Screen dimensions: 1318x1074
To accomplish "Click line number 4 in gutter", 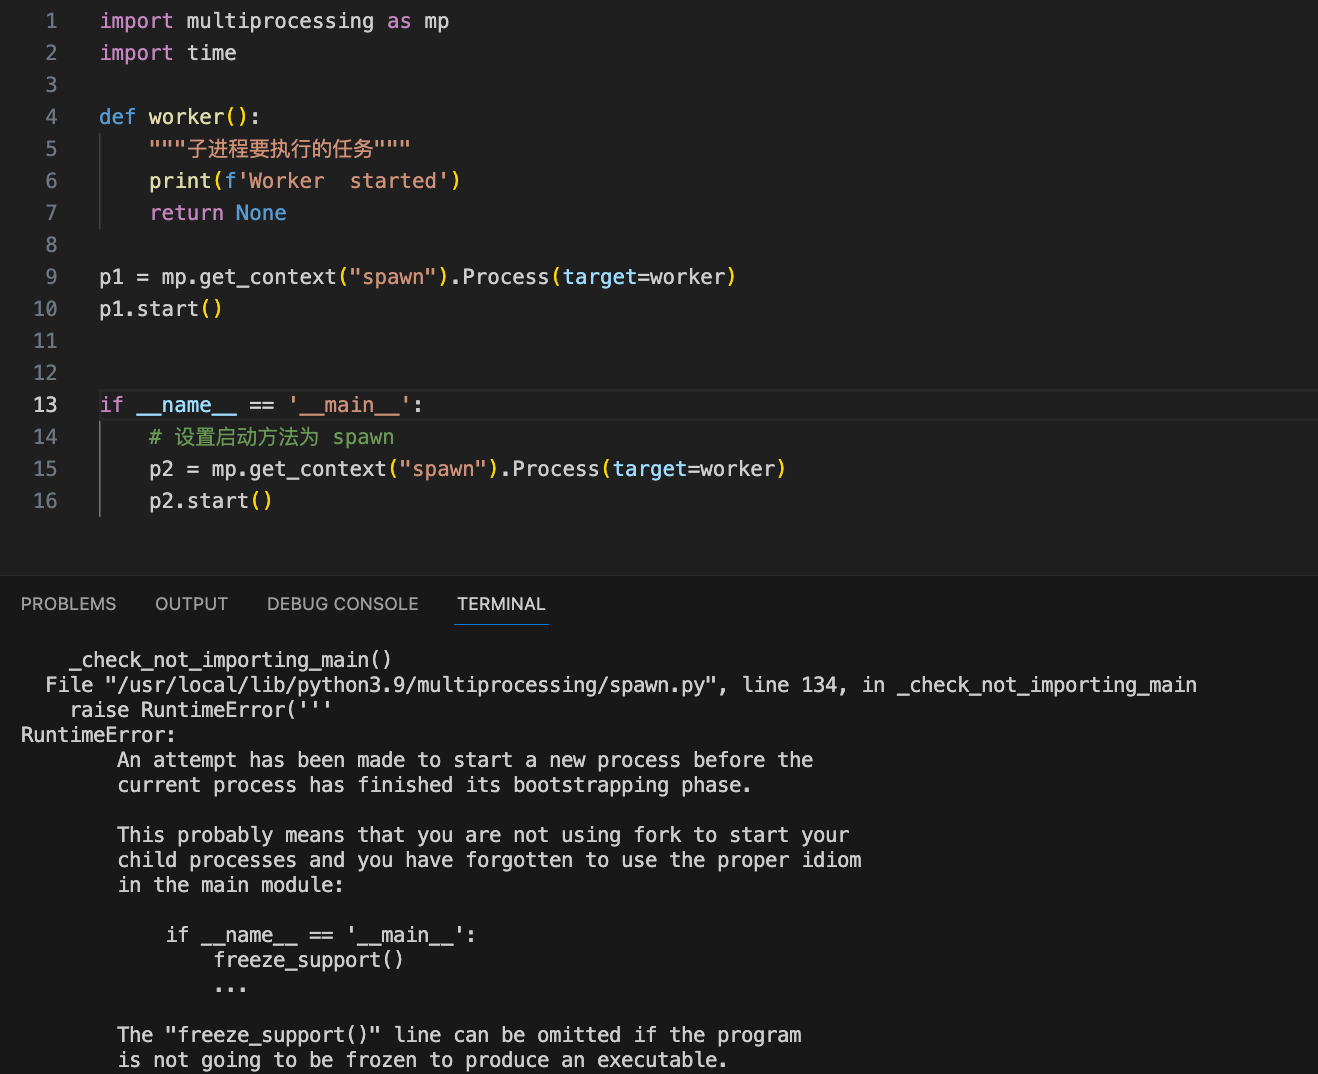I will 51,117.
